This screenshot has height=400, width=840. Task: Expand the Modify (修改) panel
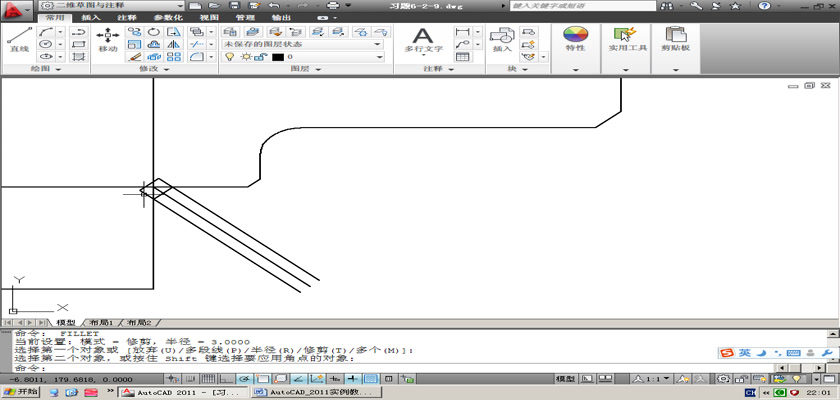point(154,69)
